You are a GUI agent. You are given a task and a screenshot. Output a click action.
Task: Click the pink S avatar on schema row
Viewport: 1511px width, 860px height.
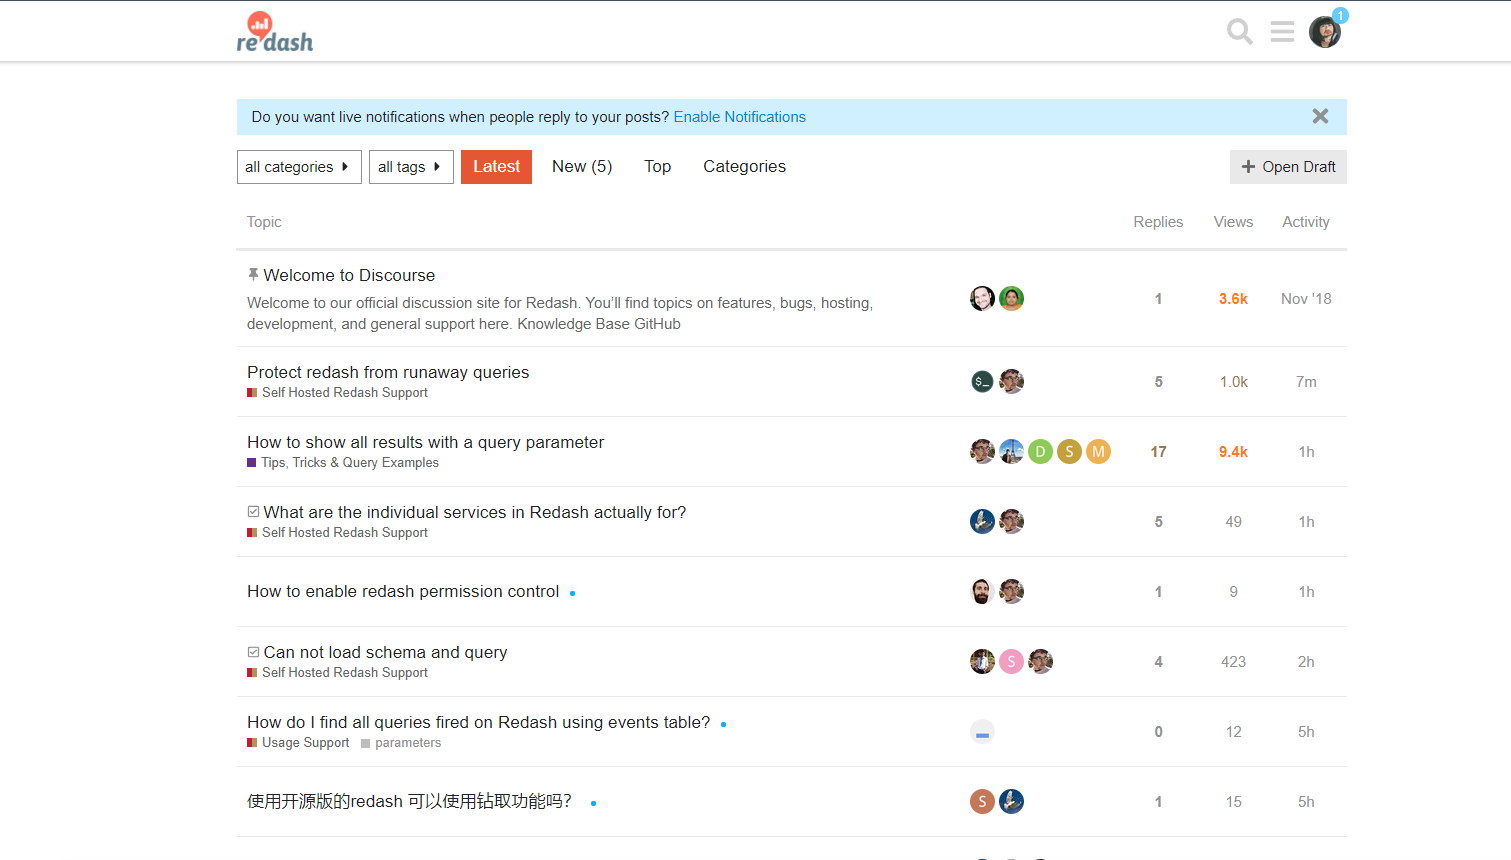(x=1011, y=662)
